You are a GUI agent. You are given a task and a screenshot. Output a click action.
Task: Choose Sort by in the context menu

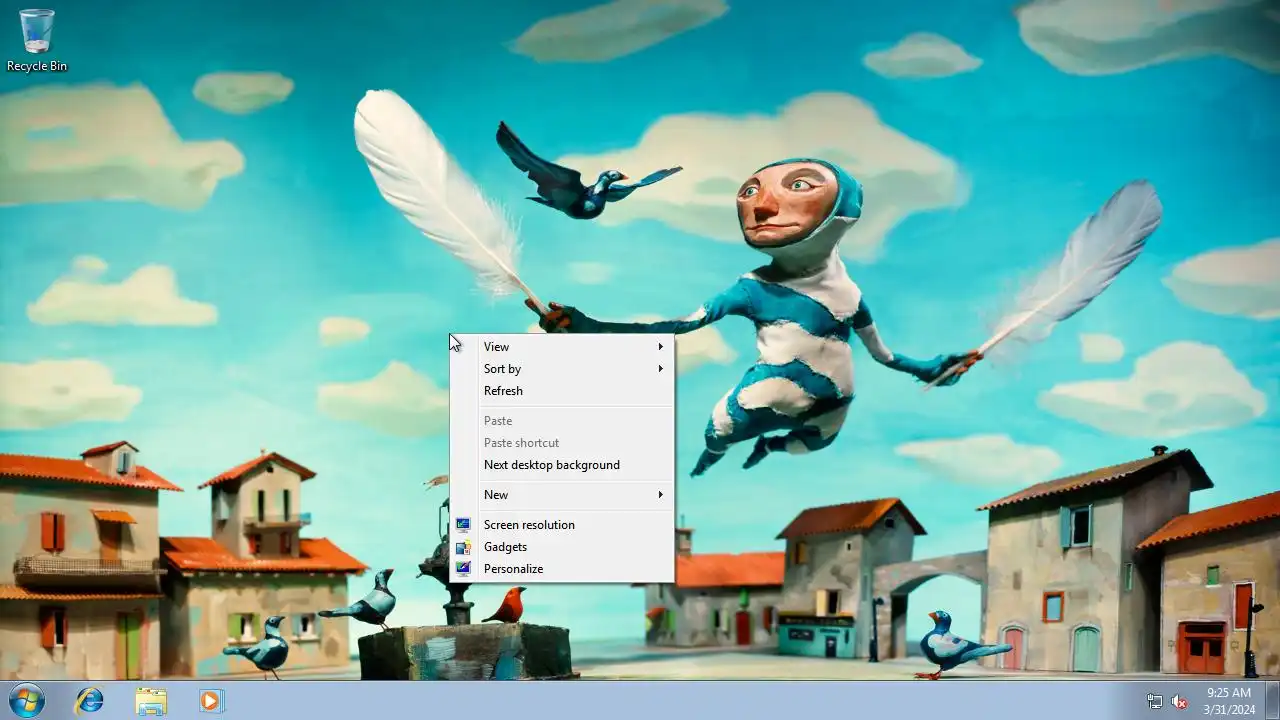coord(562,369)
